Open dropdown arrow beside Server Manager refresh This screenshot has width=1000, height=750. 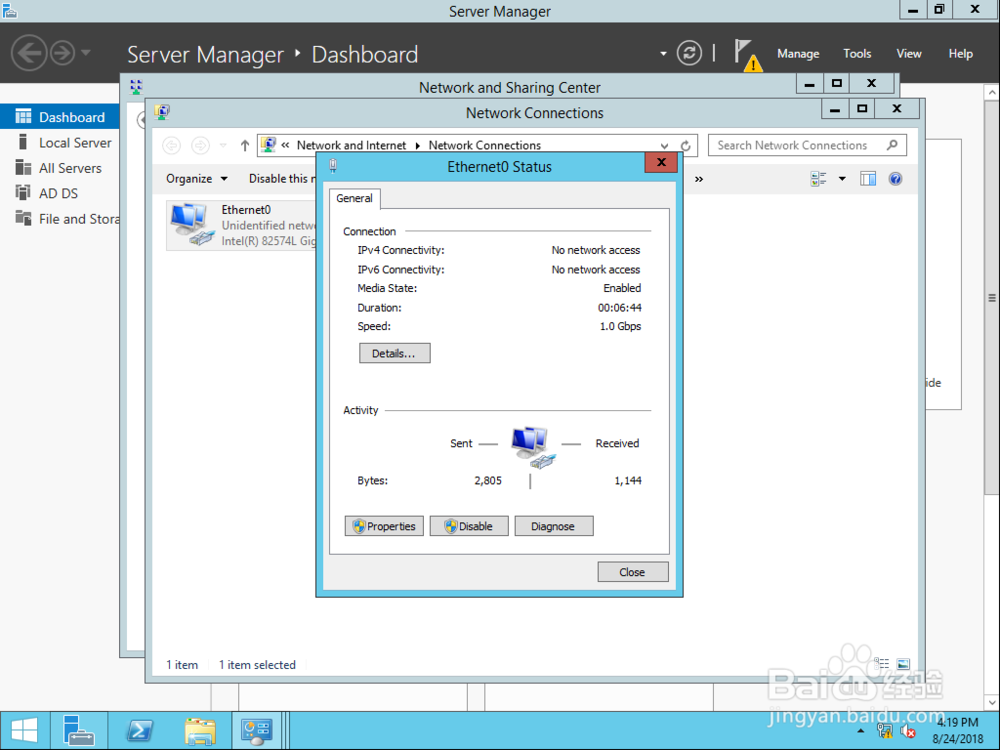coord(663,54)
